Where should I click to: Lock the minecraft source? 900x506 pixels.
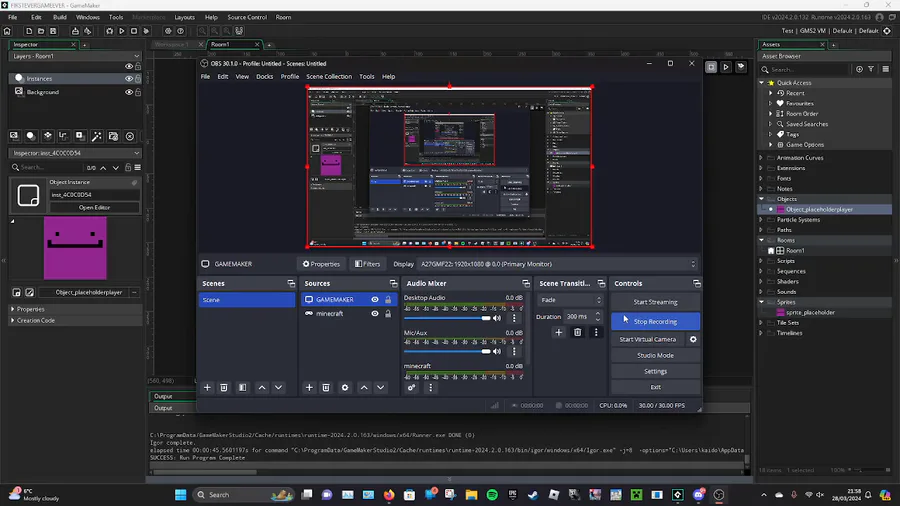(x=388, y=314)
